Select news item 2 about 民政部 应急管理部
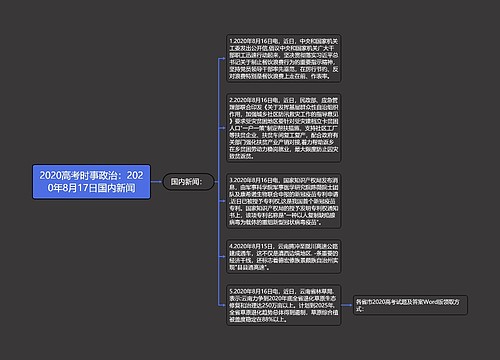 tap(284, 128)
